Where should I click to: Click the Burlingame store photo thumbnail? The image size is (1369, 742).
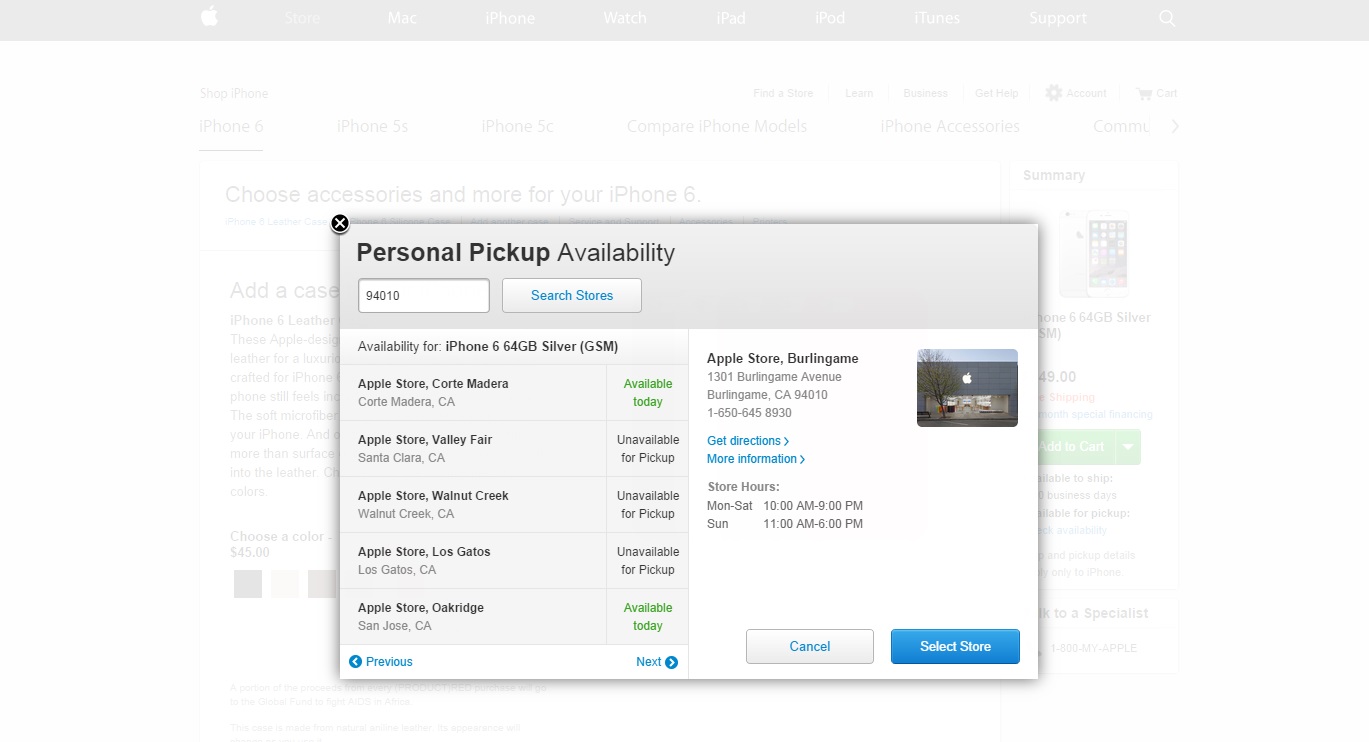pos(967,388)
